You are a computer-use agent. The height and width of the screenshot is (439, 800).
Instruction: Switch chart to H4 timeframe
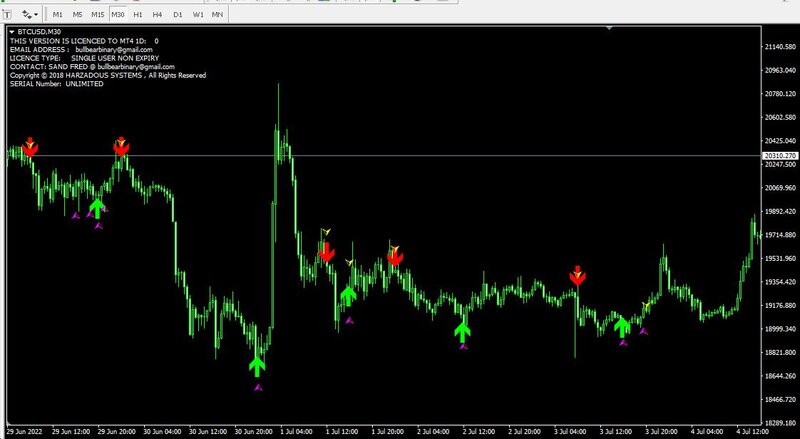tap(157, 15)
